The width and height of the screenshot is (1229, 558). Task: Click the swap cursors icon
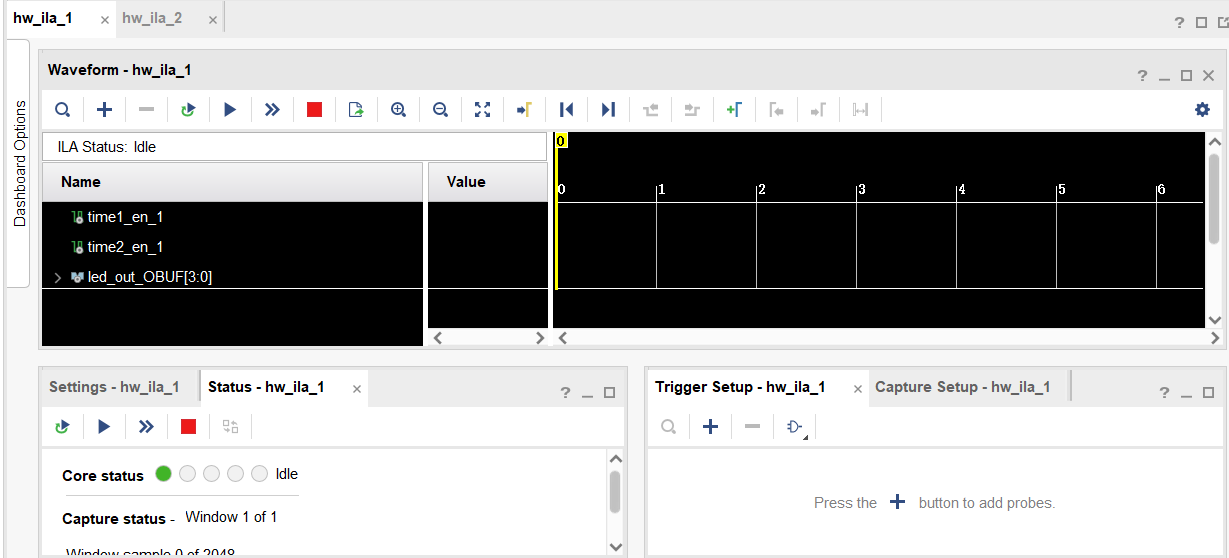[x=860, y=110]
